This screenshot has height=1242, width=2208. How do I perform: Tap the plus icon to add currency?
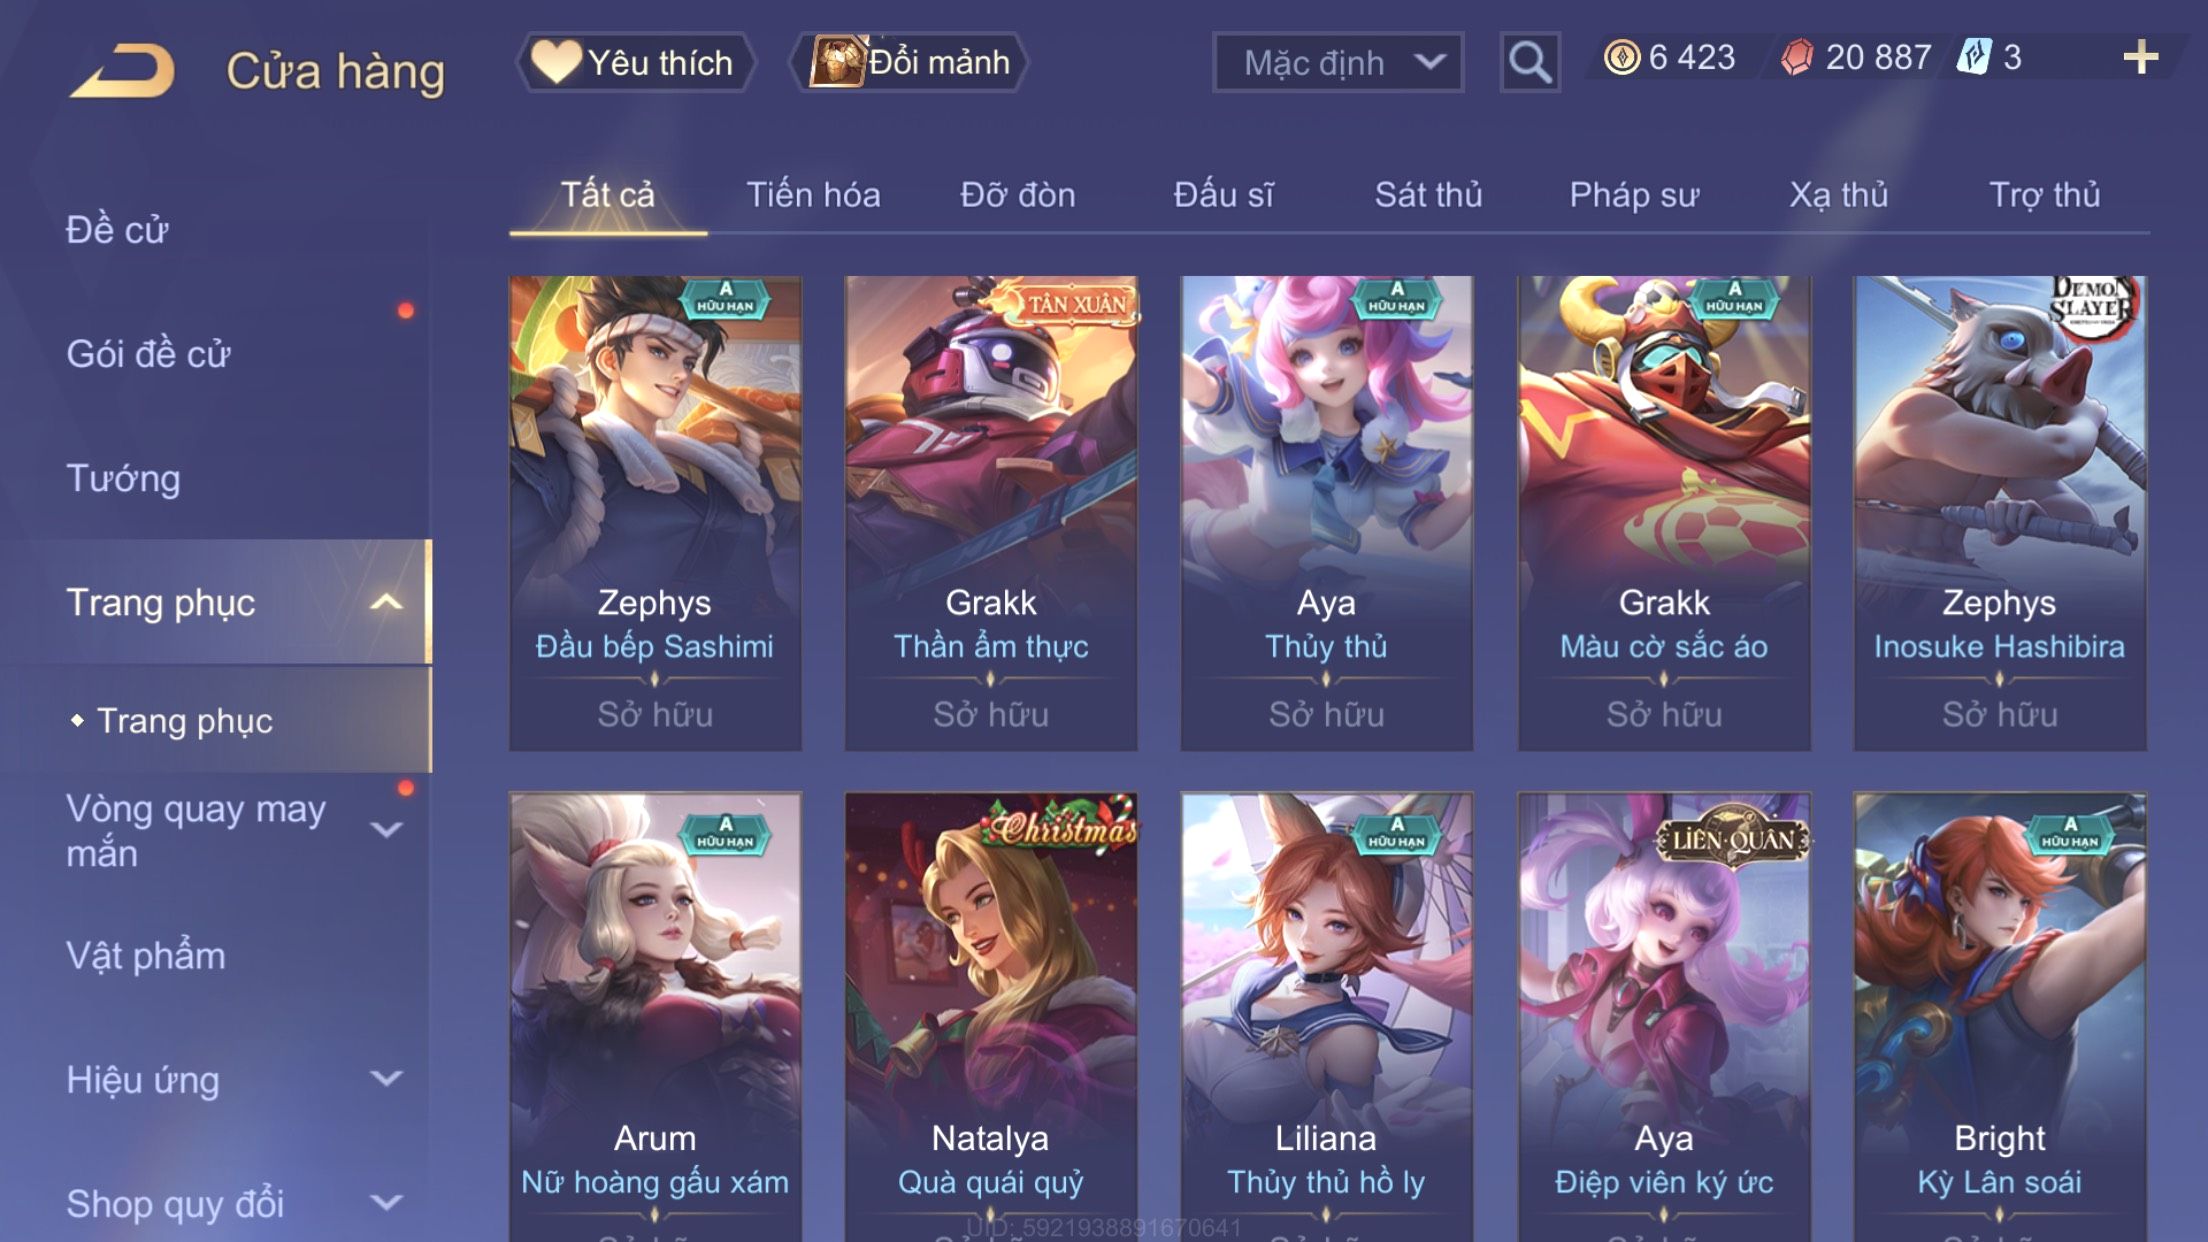point(2140,57)
